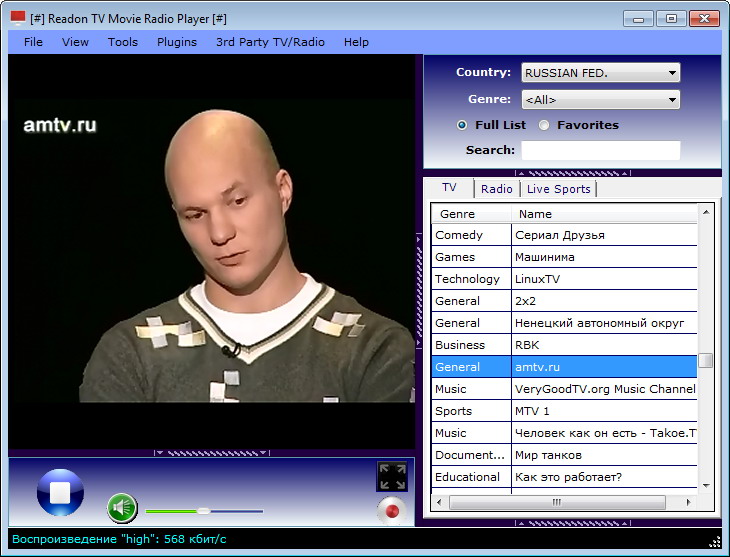Open the Country dropdown showing RUSSIAN FED.

coord(601,73)
